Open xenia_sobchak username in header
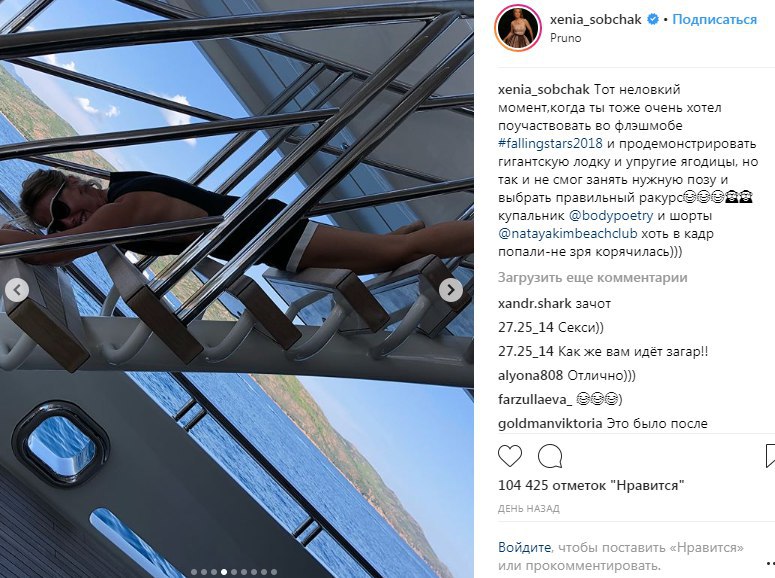This screenshot has width=775, height=578. point(596,20)
